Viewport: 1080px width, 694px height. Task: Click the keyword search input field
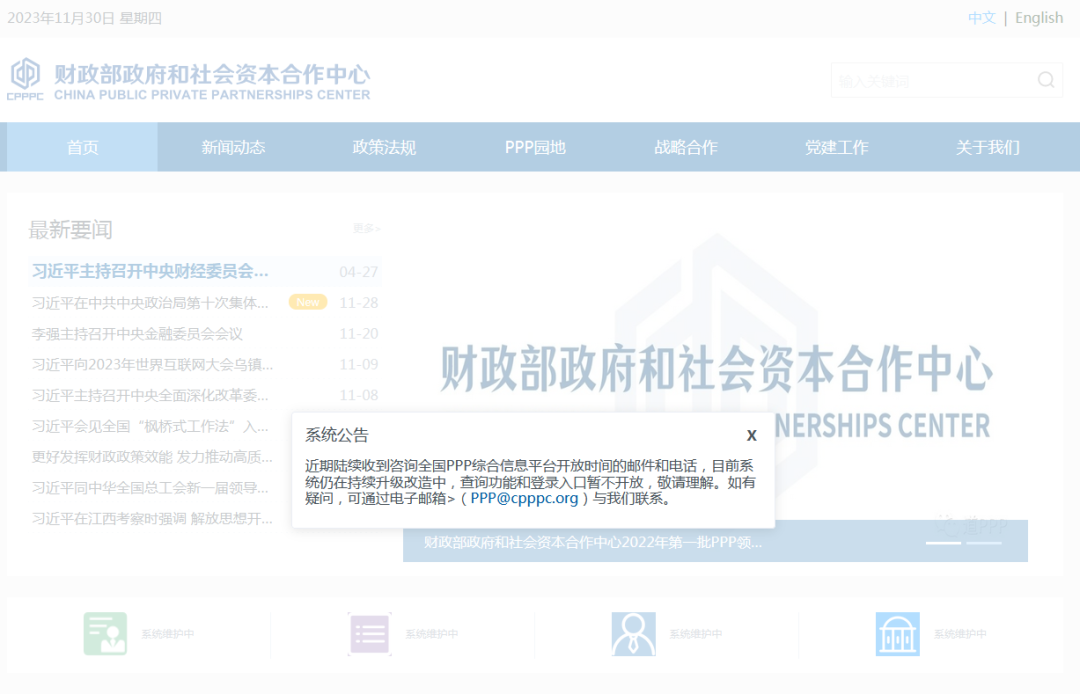coord(930,81)
